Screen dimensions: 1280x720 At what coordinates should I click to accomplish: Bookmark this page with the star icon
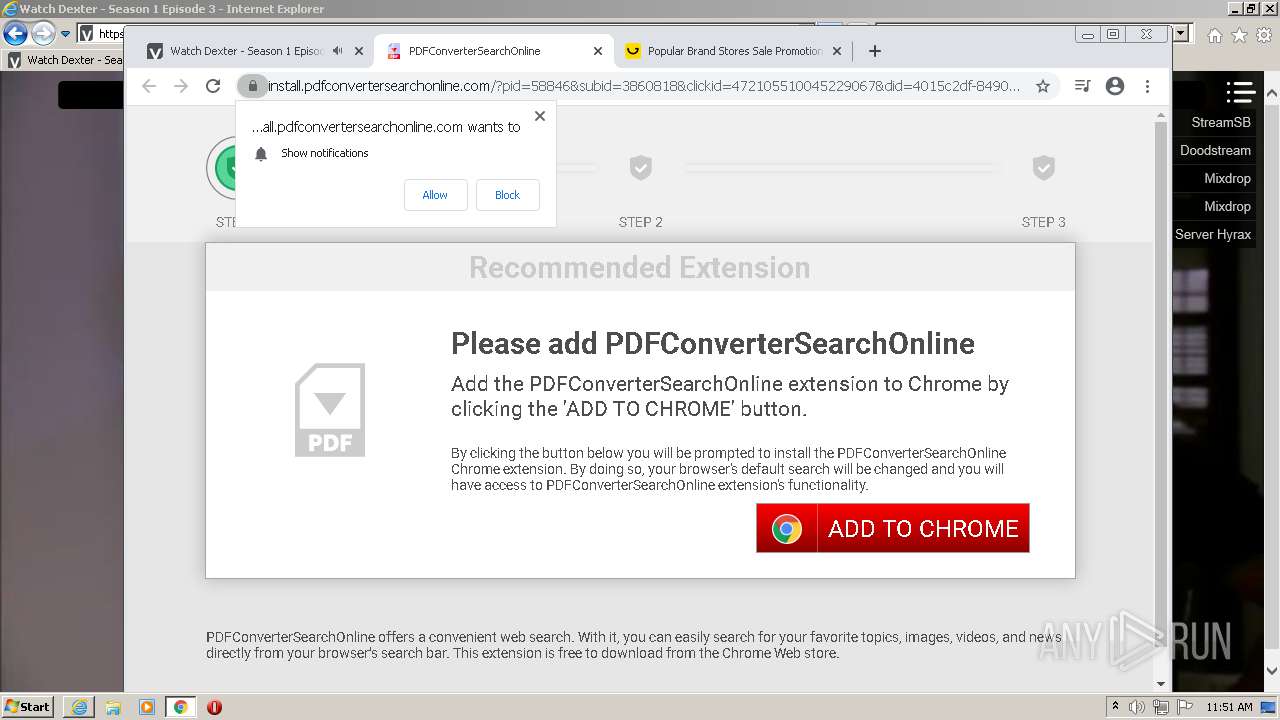click(1043, 86)
